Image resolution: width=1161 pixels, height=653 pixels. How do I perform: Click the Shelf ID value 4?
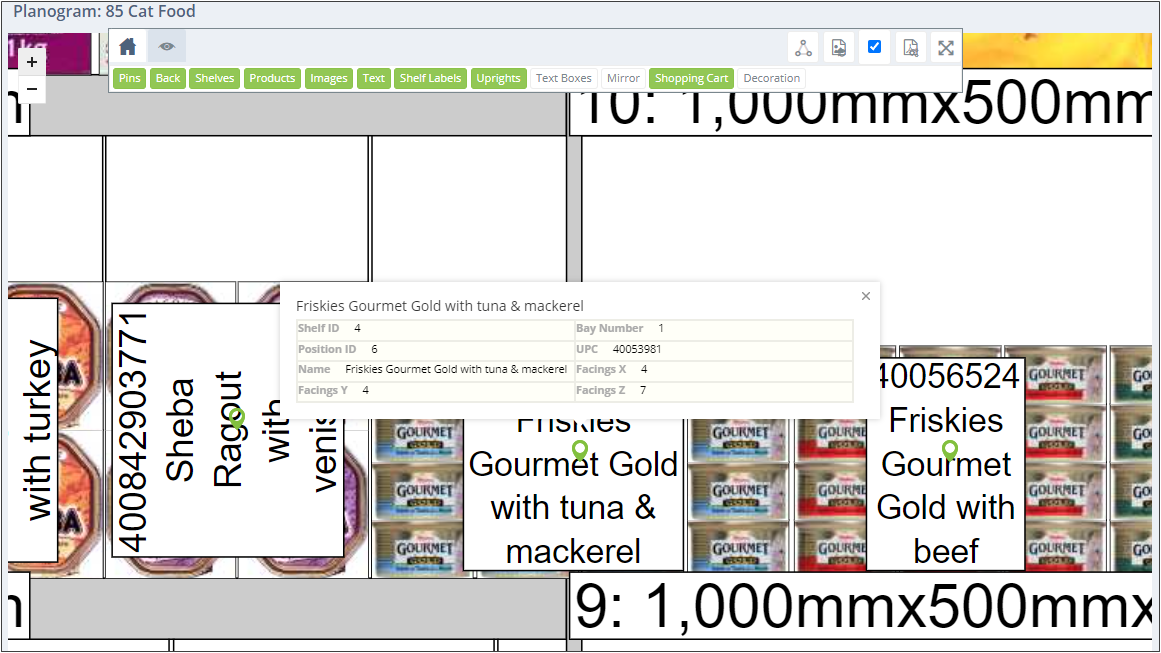pyautogui.click(x=357, y=328)
